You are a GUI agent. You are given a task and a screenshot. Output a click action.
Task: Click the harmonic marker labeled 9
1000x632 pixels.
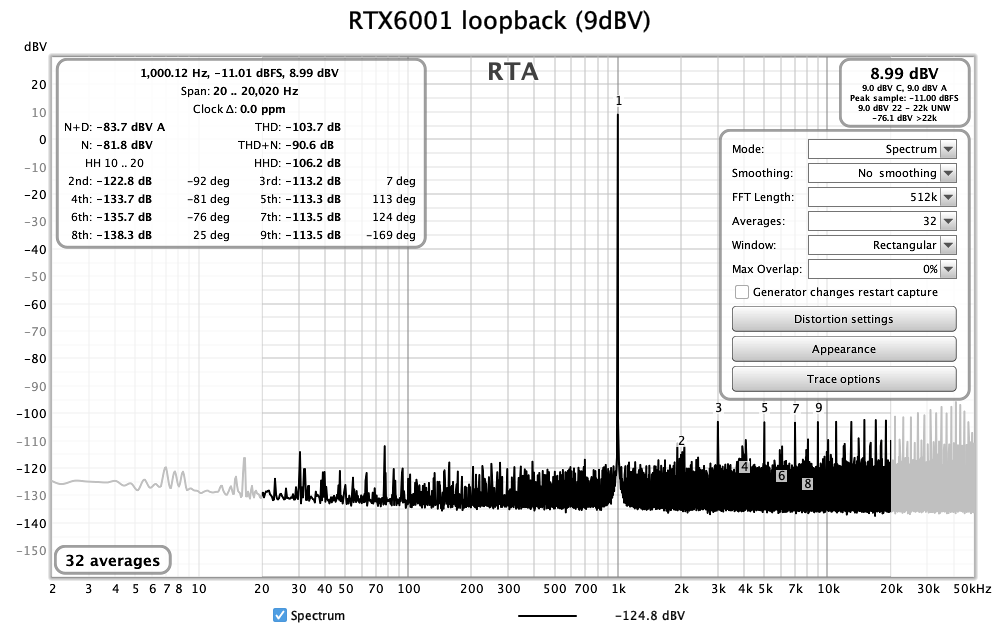point(819,408)
